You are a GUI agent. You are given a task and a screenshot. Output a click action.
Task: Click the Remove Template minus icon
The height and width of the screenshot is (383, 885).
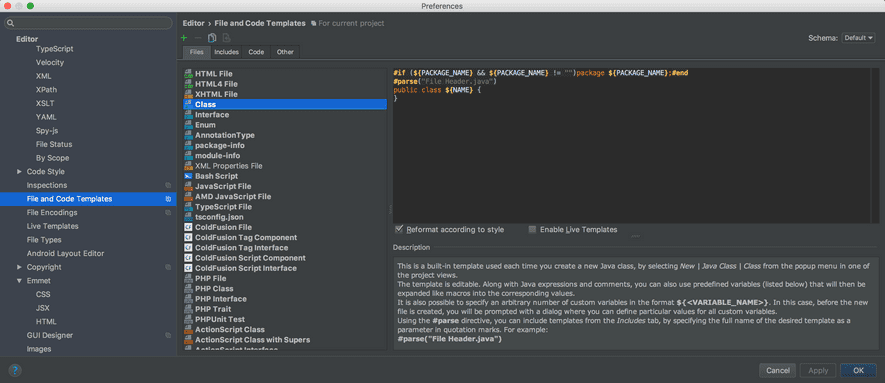(198, 38)
